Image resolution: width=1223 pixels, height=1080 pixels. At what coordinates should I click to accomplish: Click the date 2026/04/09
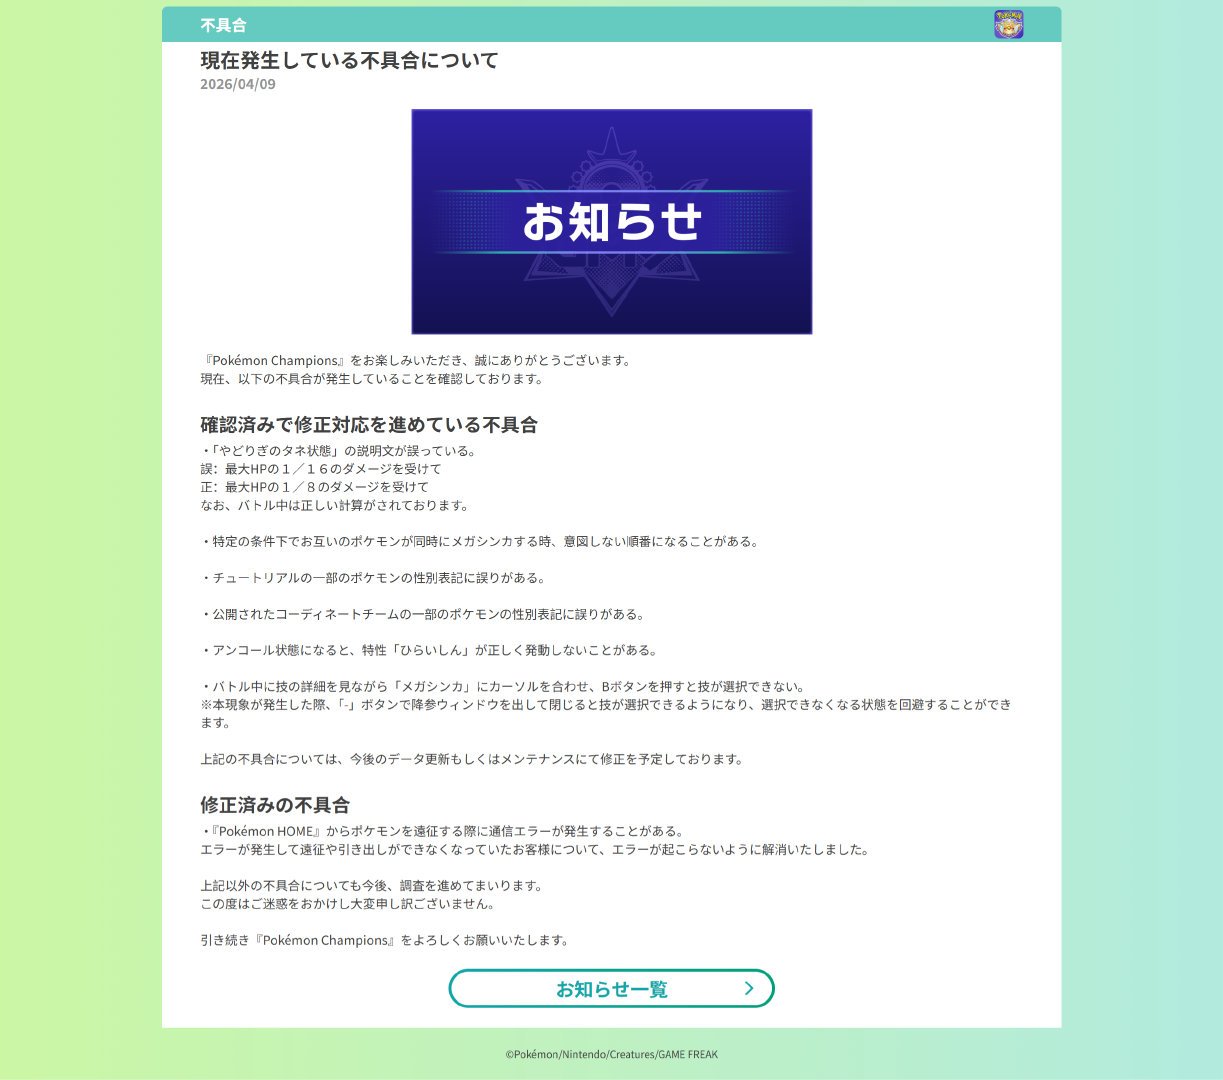point(238,84)
